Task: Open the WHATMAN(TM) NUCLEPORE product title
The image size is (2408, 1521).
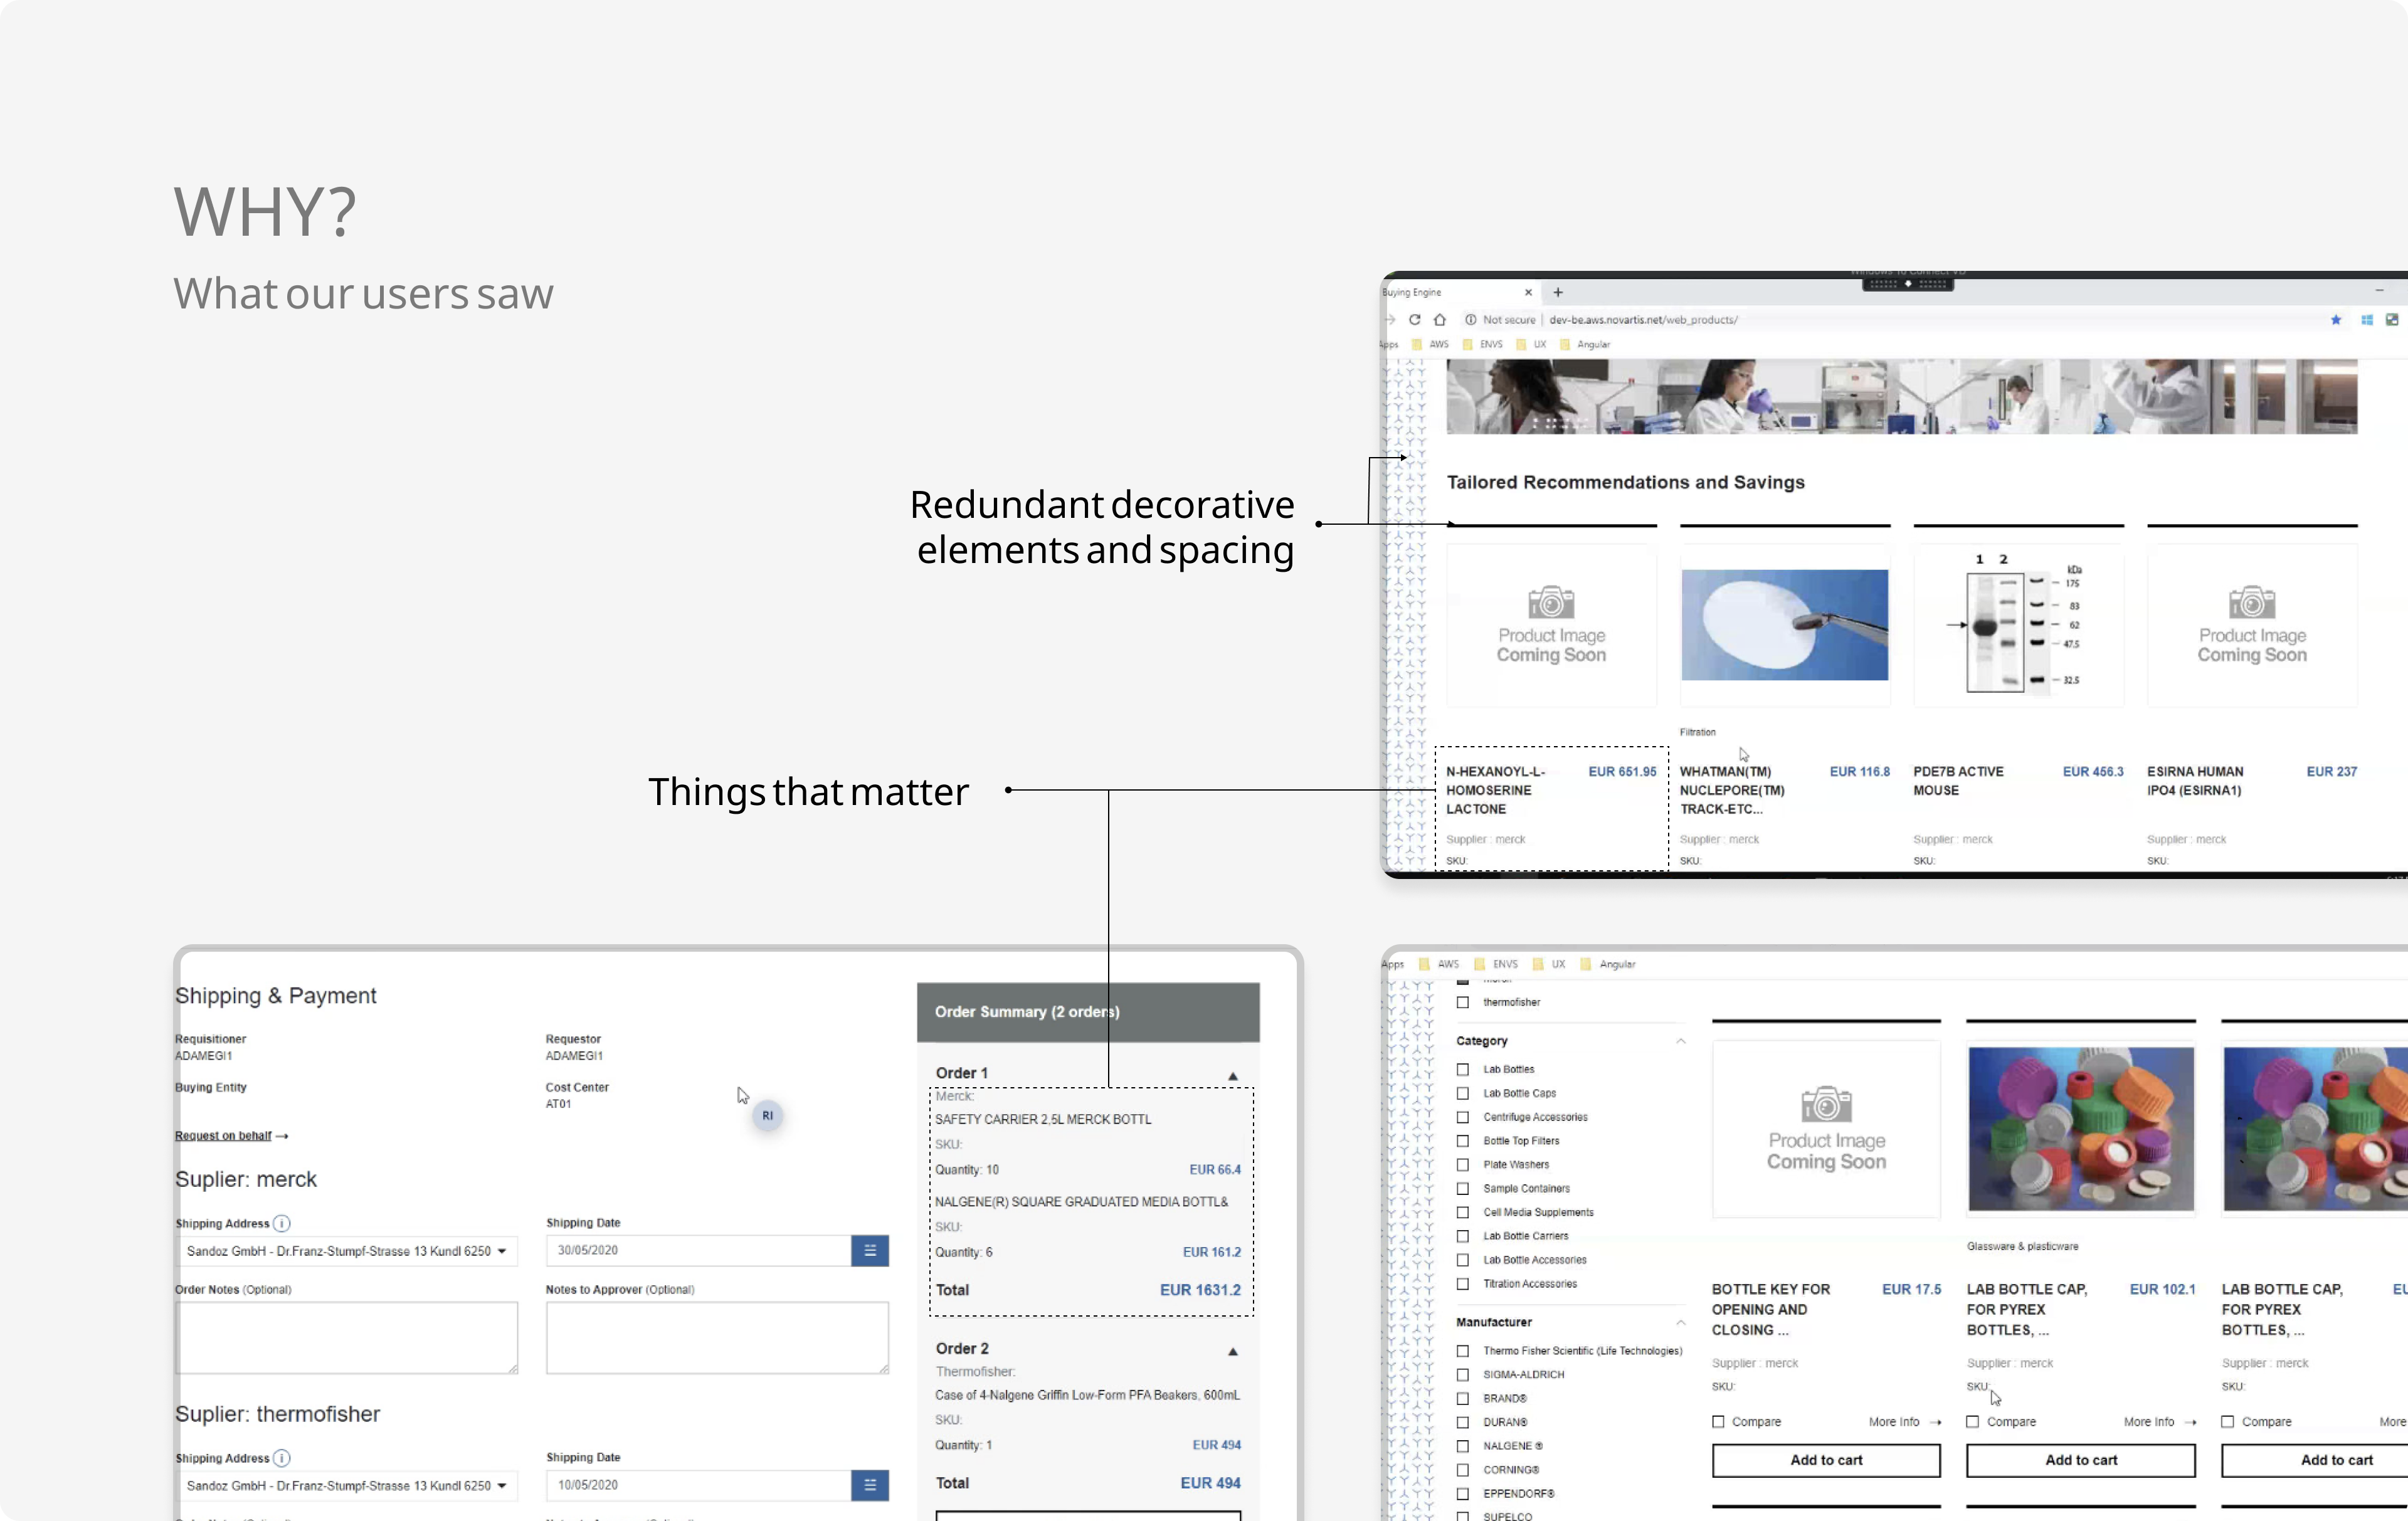Action: pyautogui.click(x=1732, y=790)
